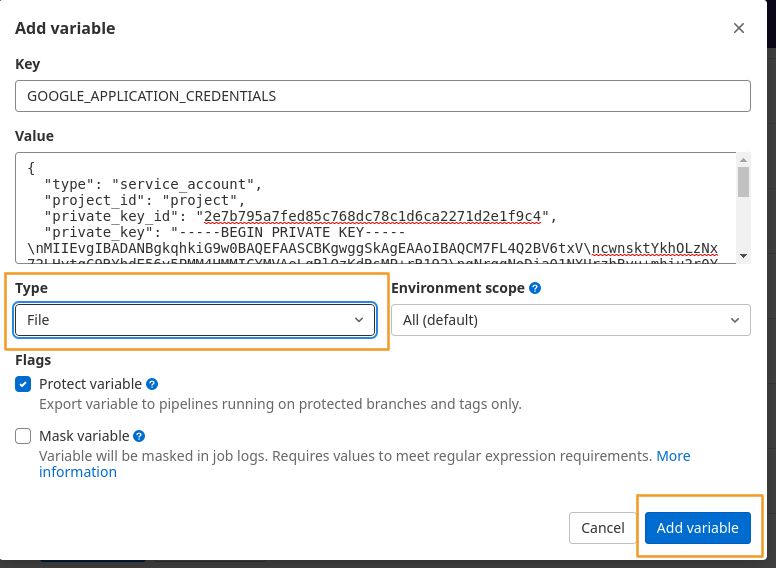Viewport: 776px width, 568px height.
Task: Uncheck the Protect variable checkbox
Action: [23, 384]
